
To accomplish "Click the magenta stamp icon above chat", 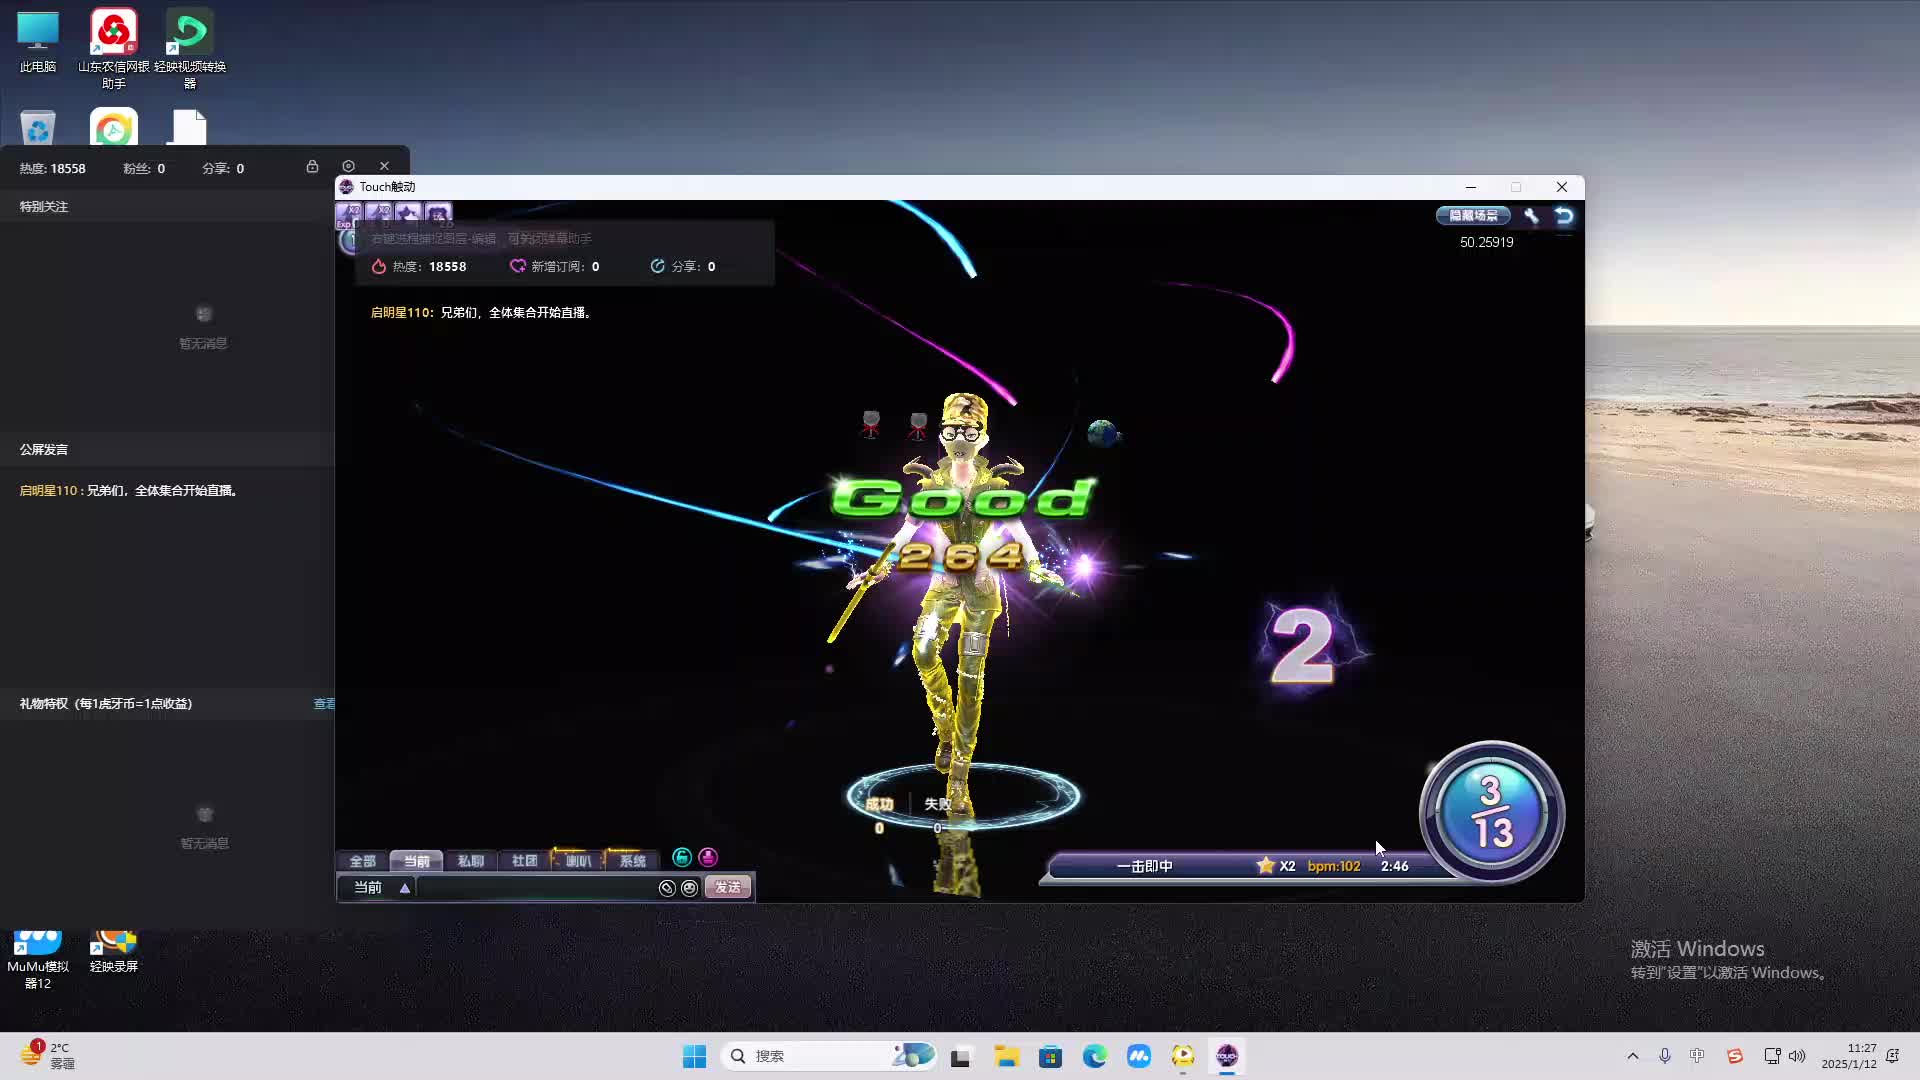I will coord(708,857).
